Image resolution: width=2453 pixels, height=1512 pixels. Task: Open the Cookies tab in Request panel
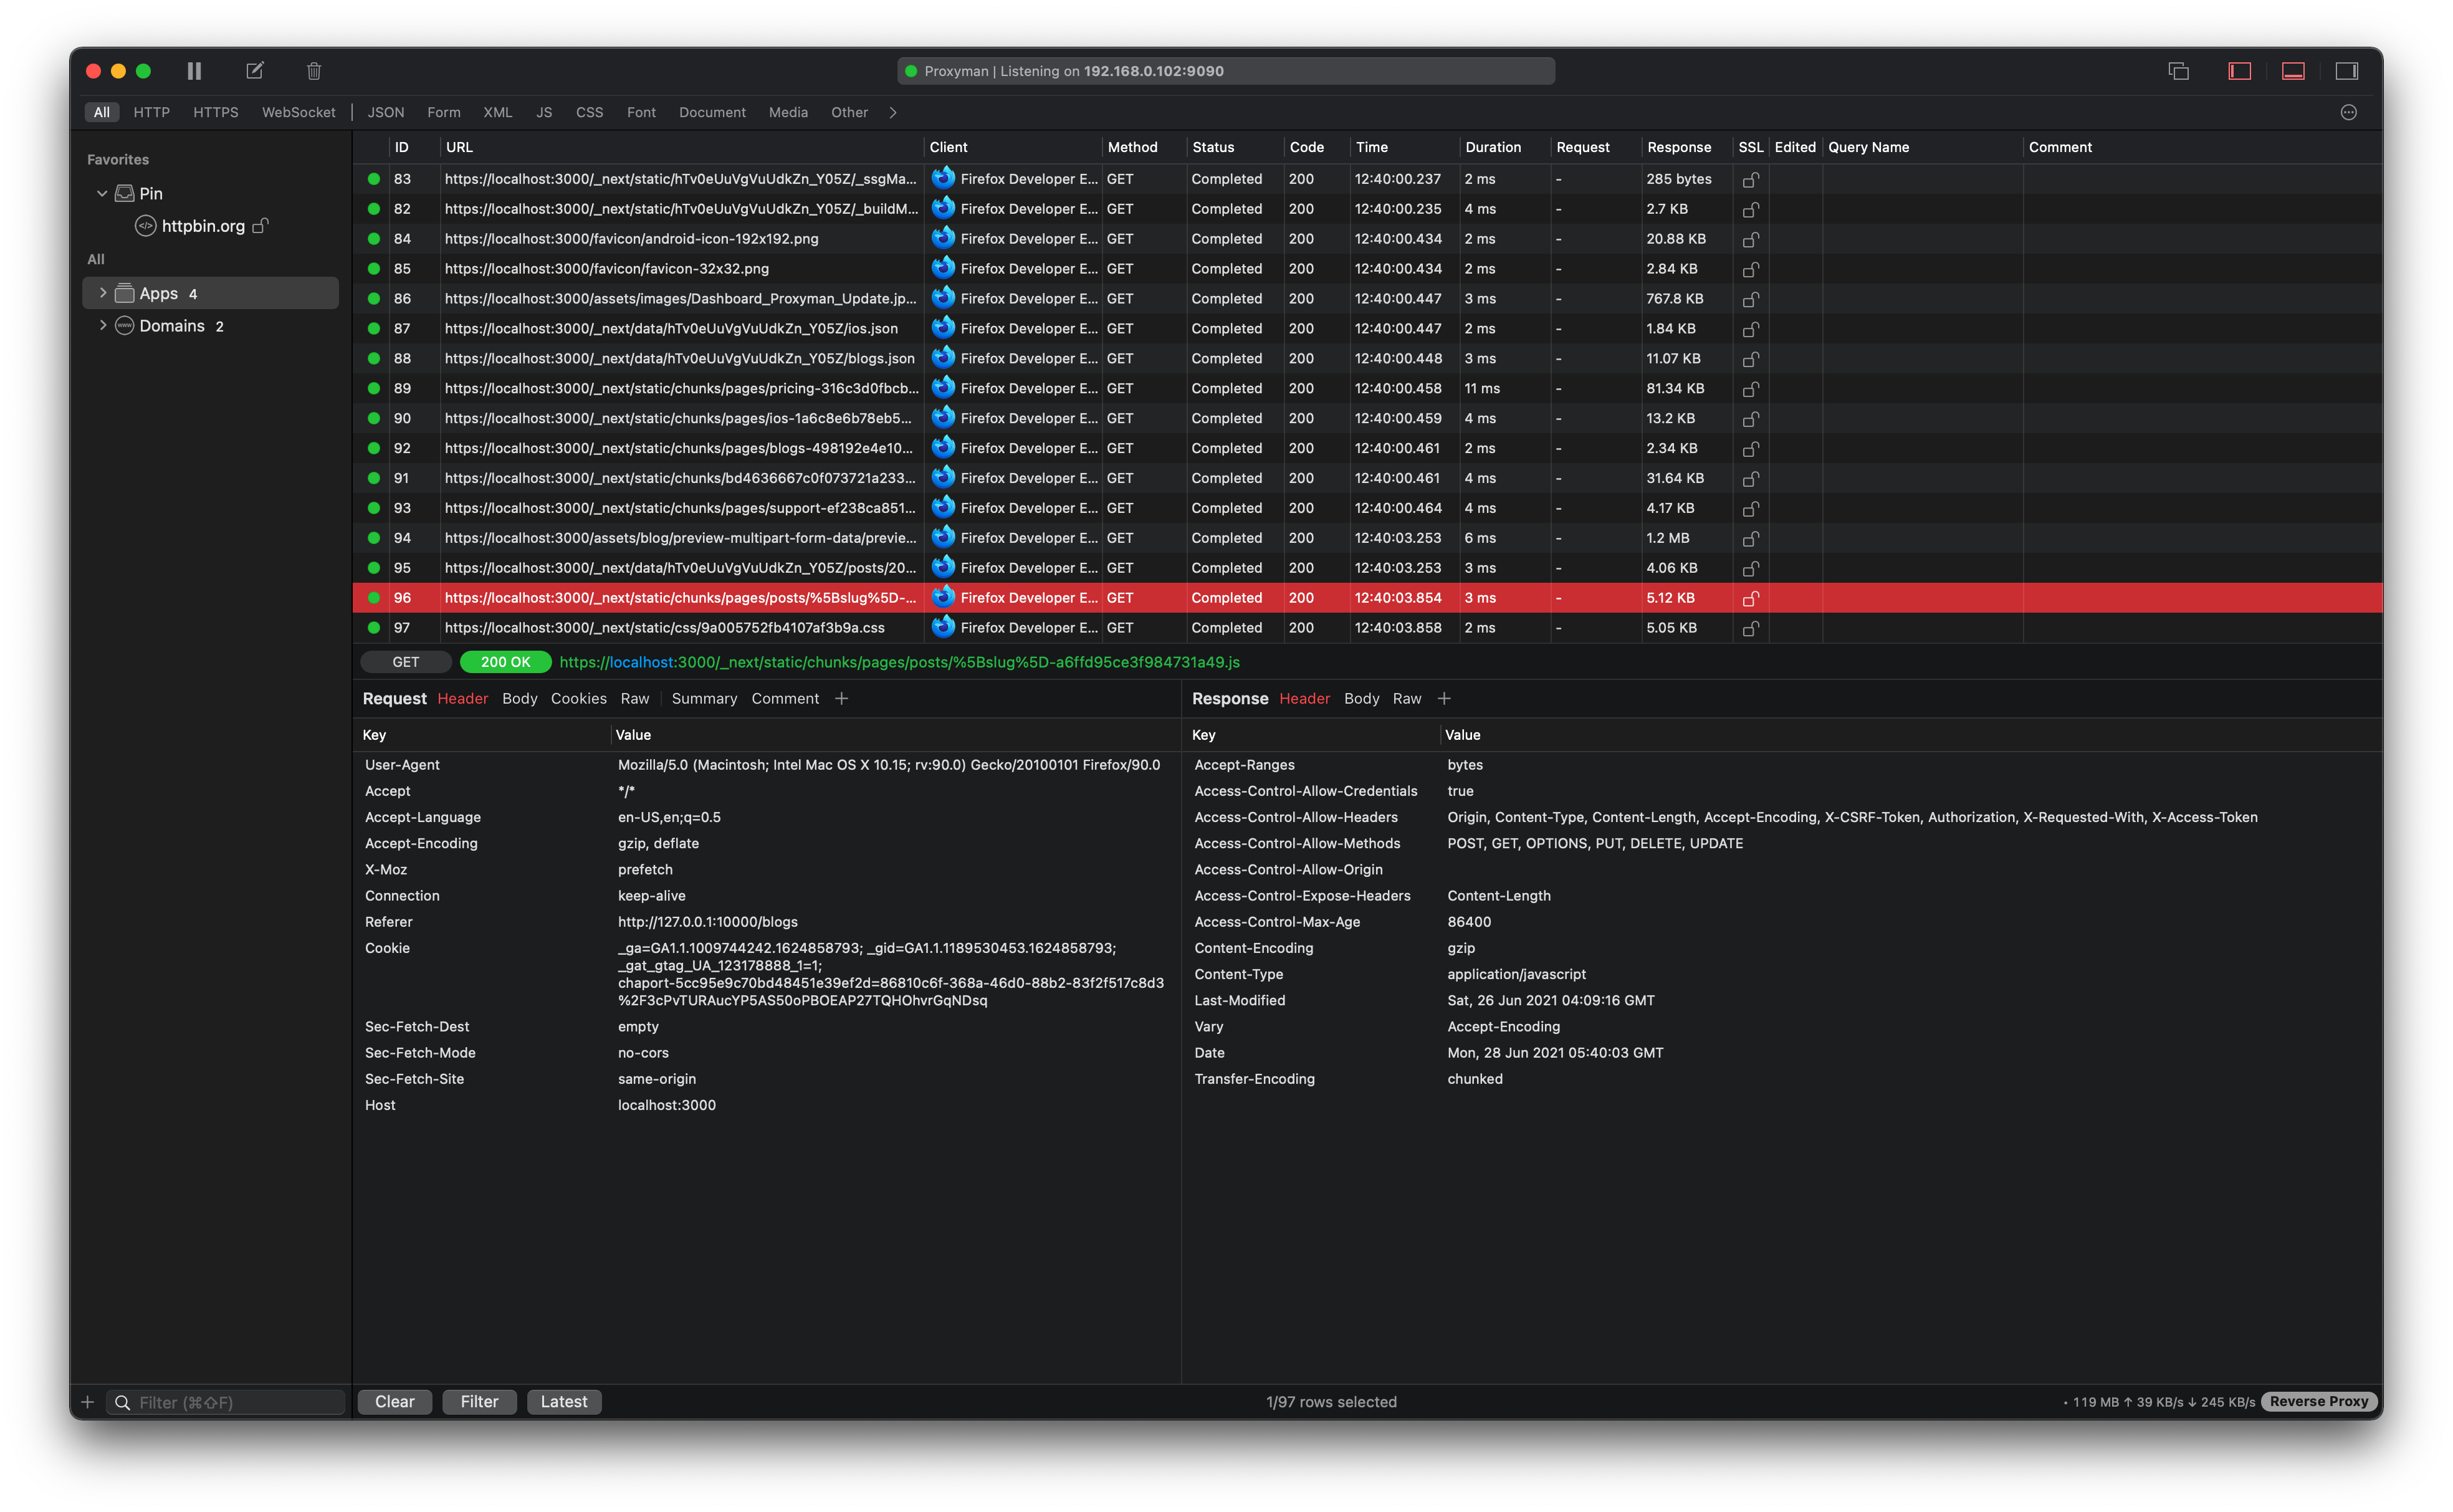coord(578,698)
